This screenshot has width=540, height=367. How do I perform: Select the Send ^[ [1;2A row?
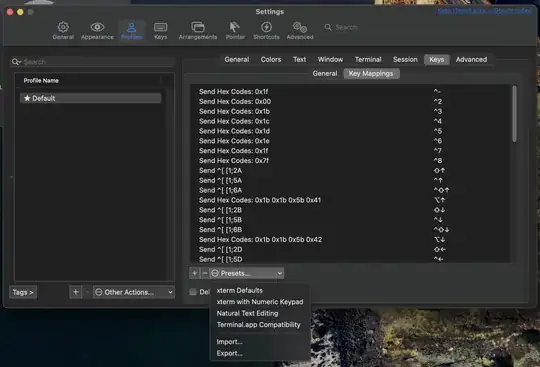click(x=351, y=170)
